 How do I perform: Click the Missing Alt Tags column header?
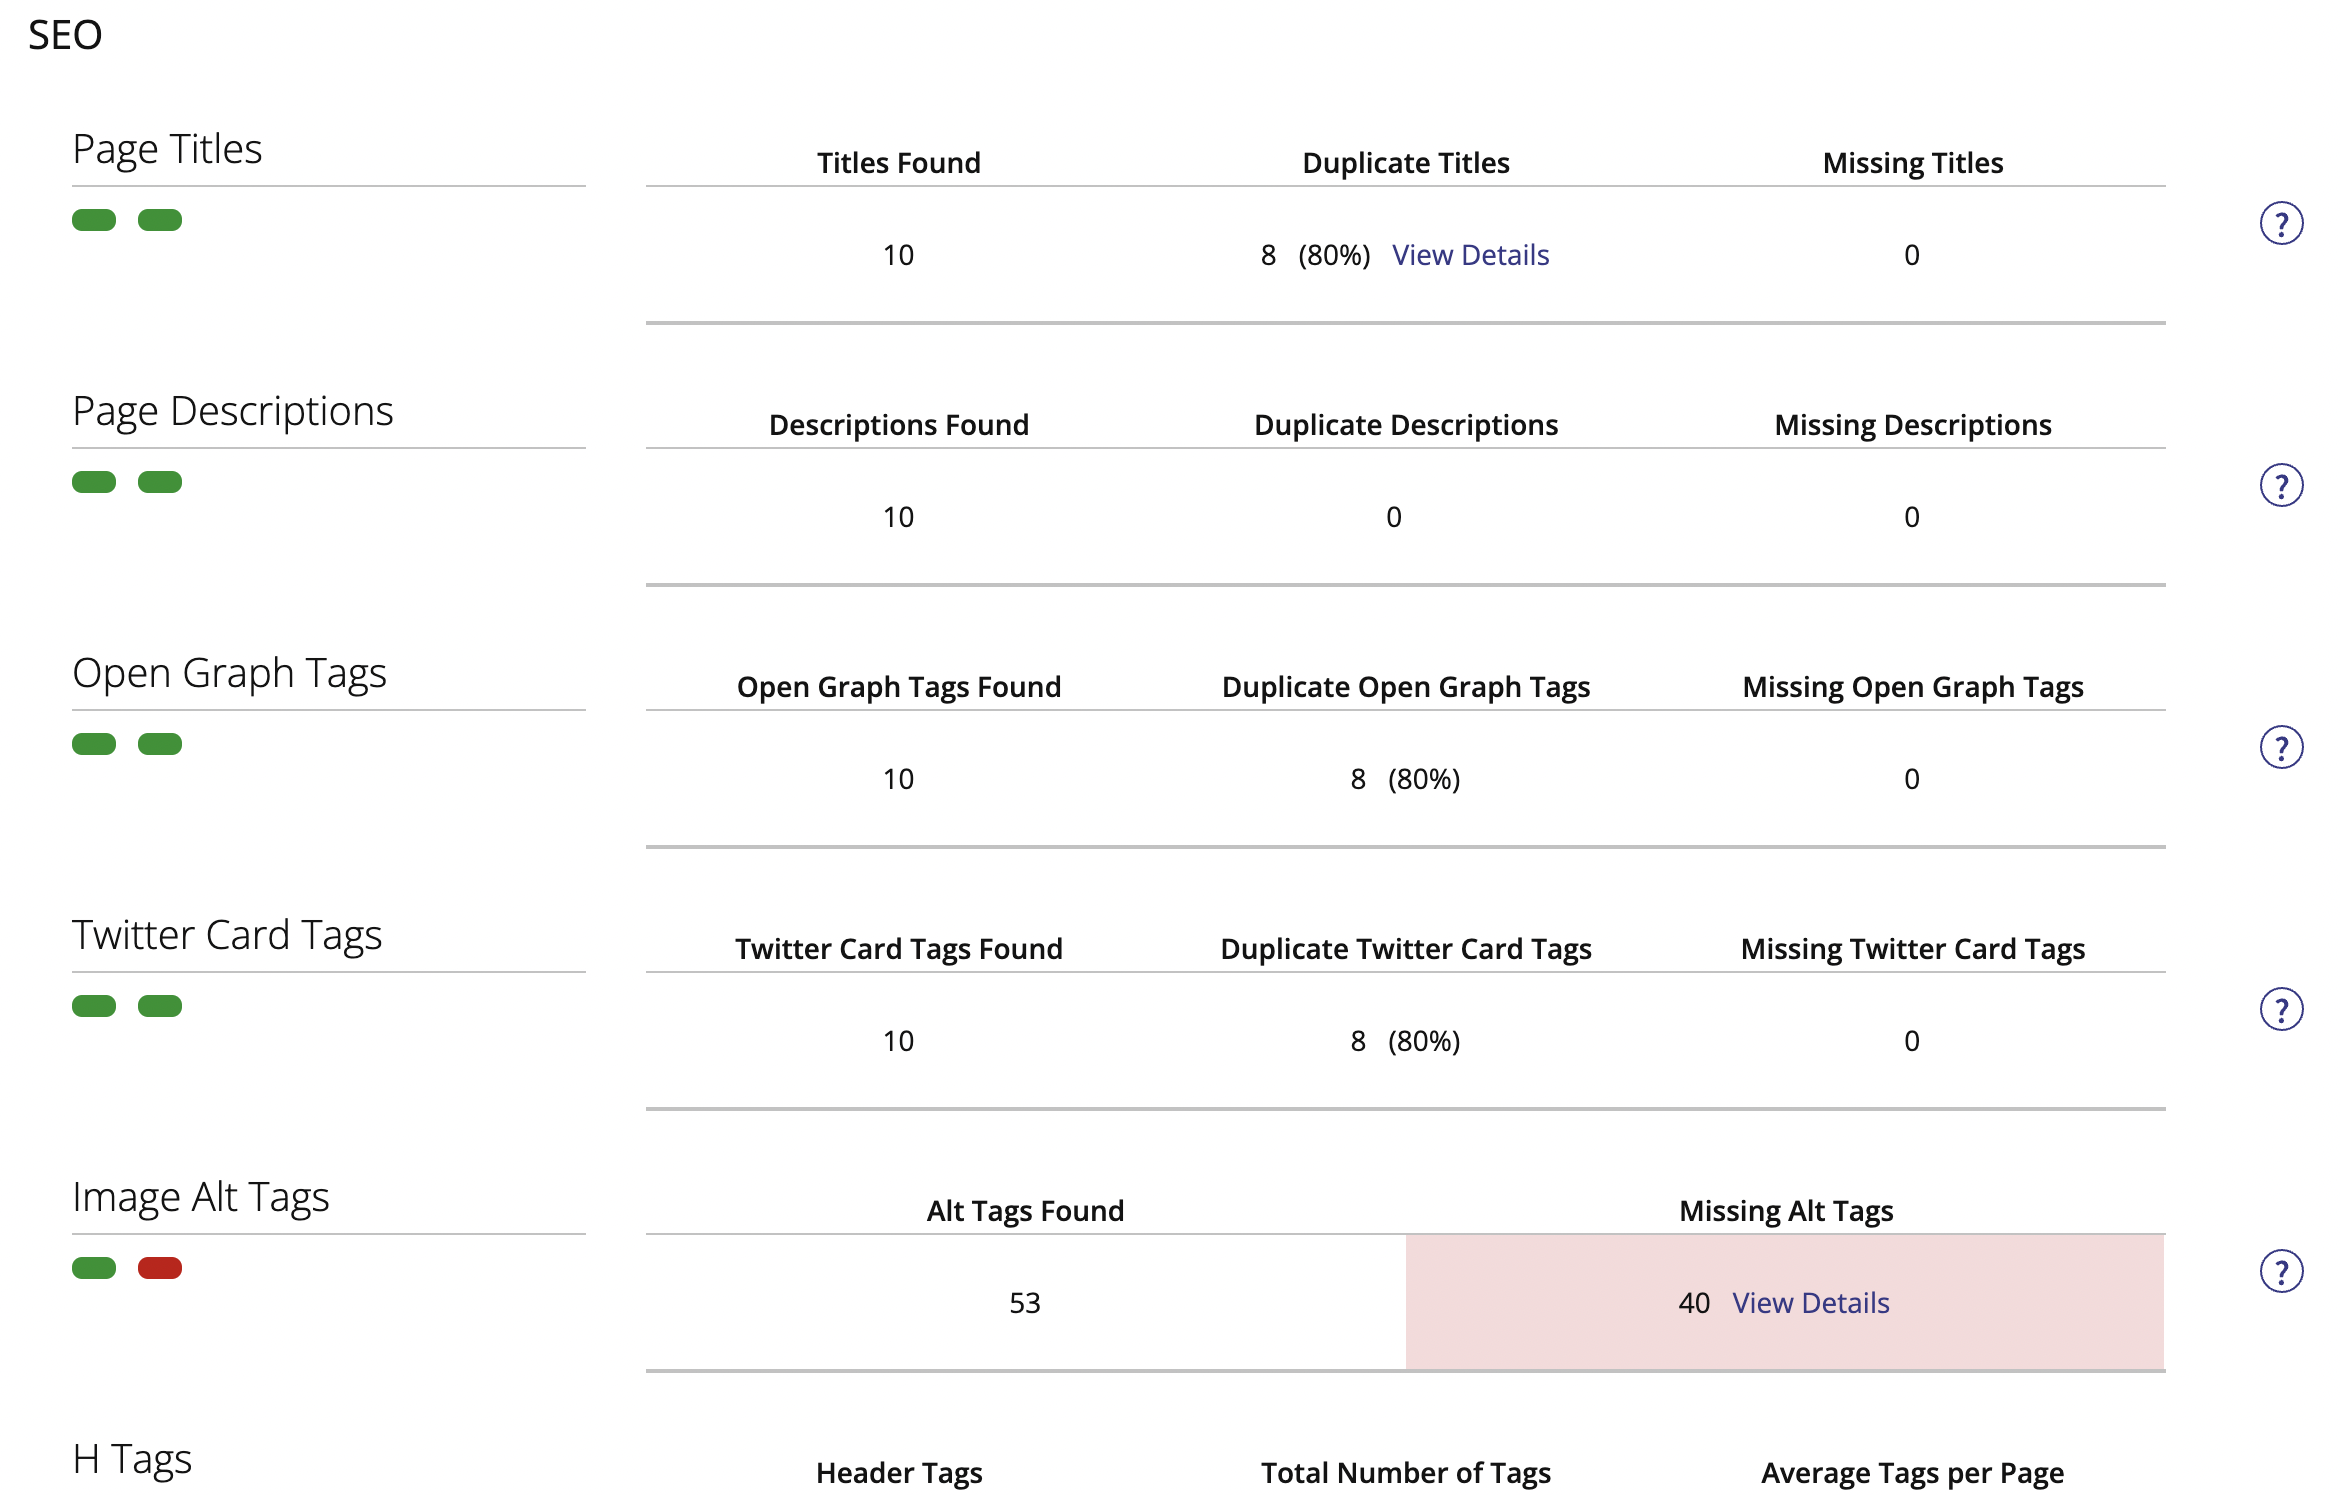(1786, 1211)
